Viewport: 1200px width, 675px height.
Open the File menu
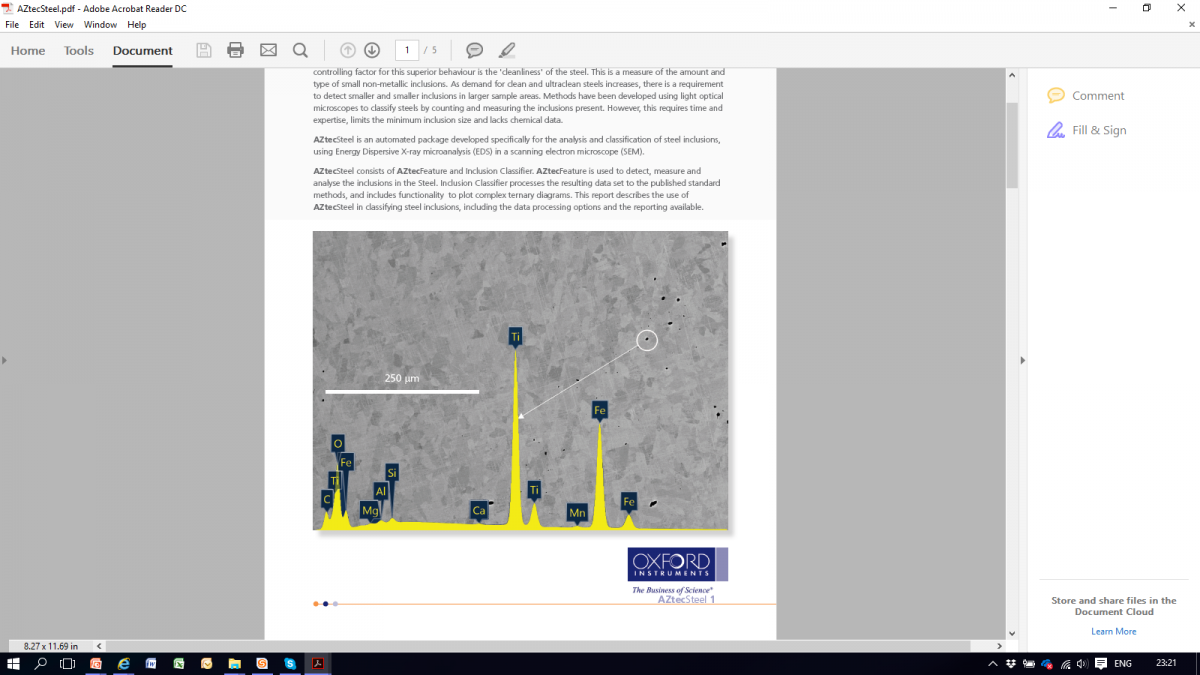click(12, 24)
